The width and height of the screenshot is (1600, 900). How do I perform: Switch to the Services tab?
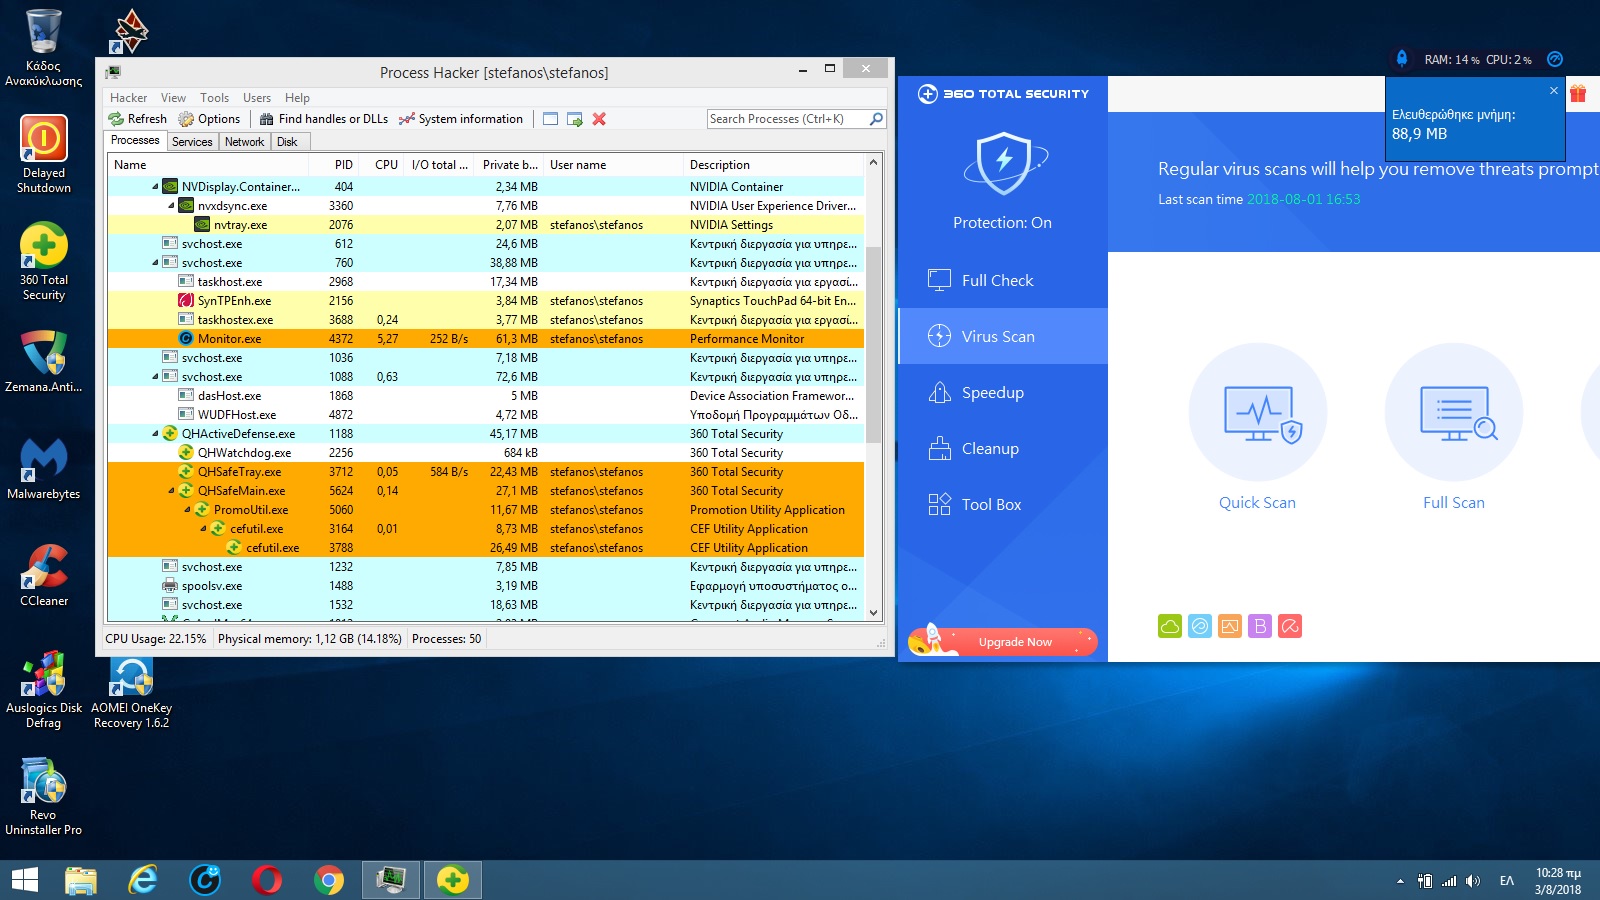(x=192, y=142)
